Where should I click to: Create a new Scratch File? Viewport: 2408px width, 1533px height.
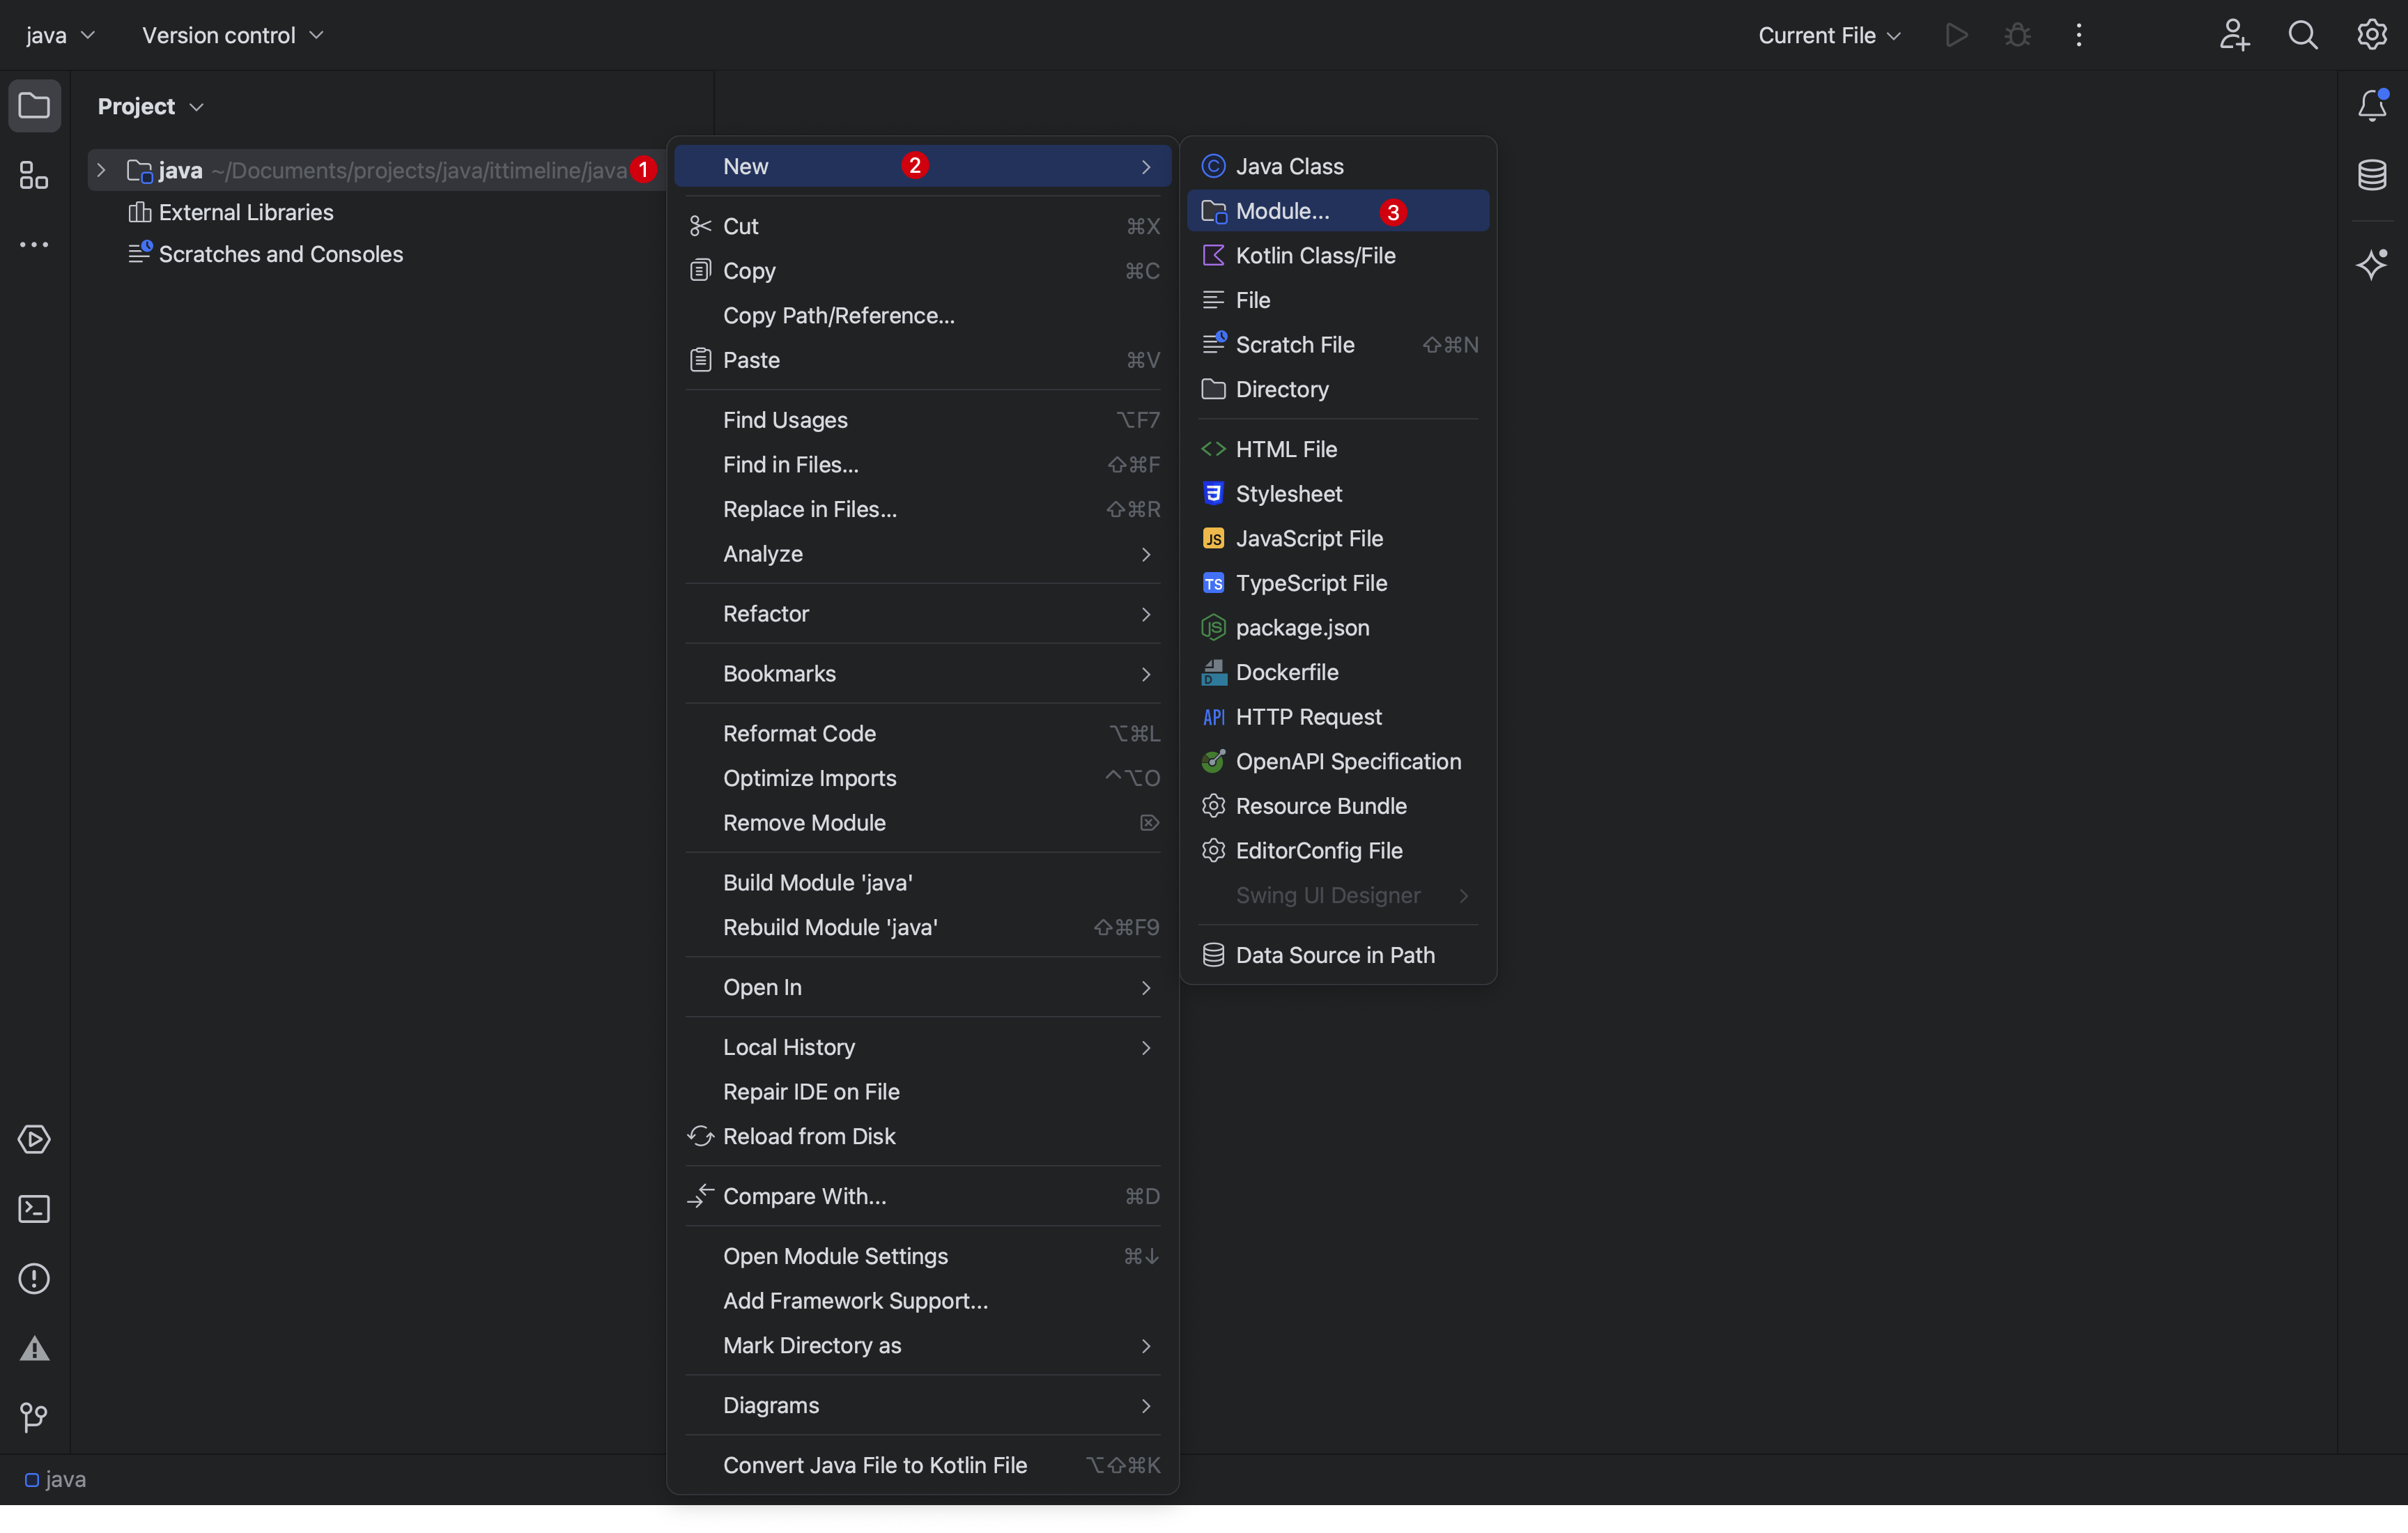point(1338,344)
